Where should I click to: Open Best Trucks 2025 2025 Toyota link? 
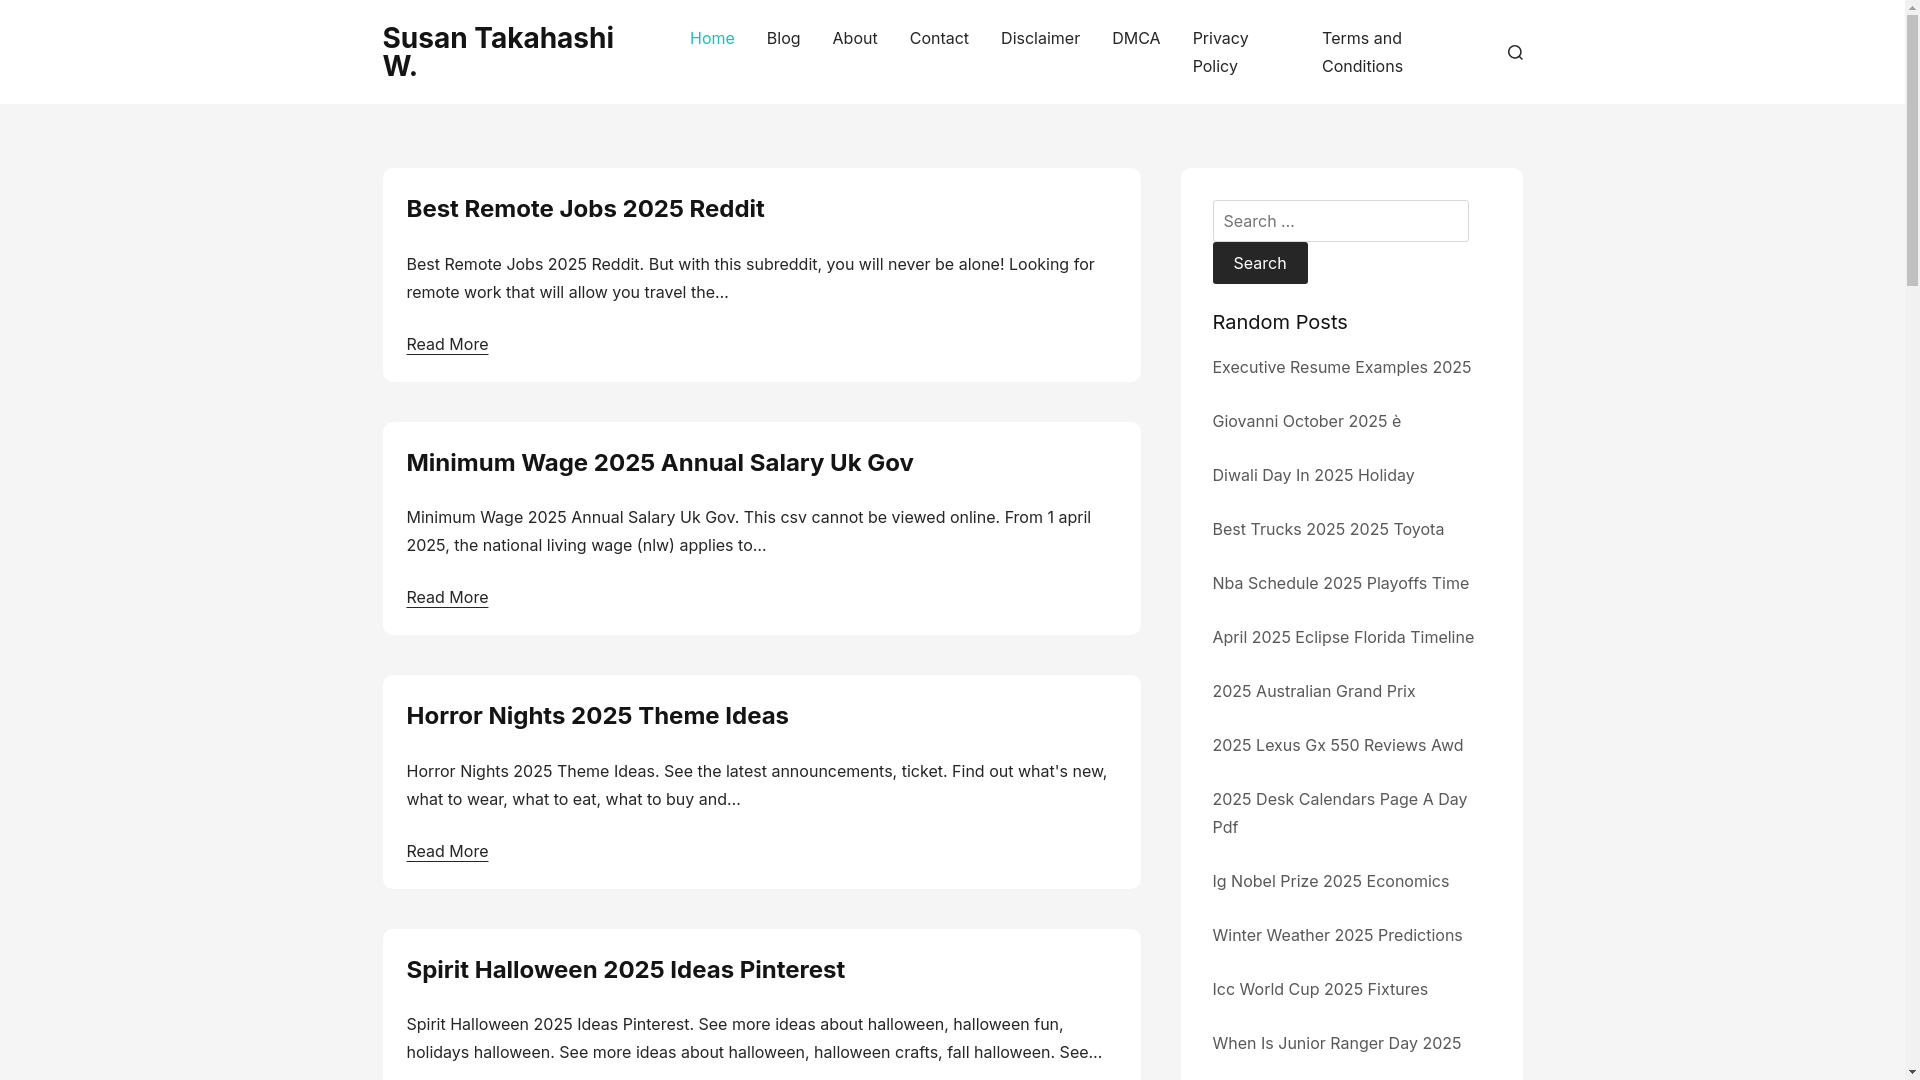(x=1328, y=529)
